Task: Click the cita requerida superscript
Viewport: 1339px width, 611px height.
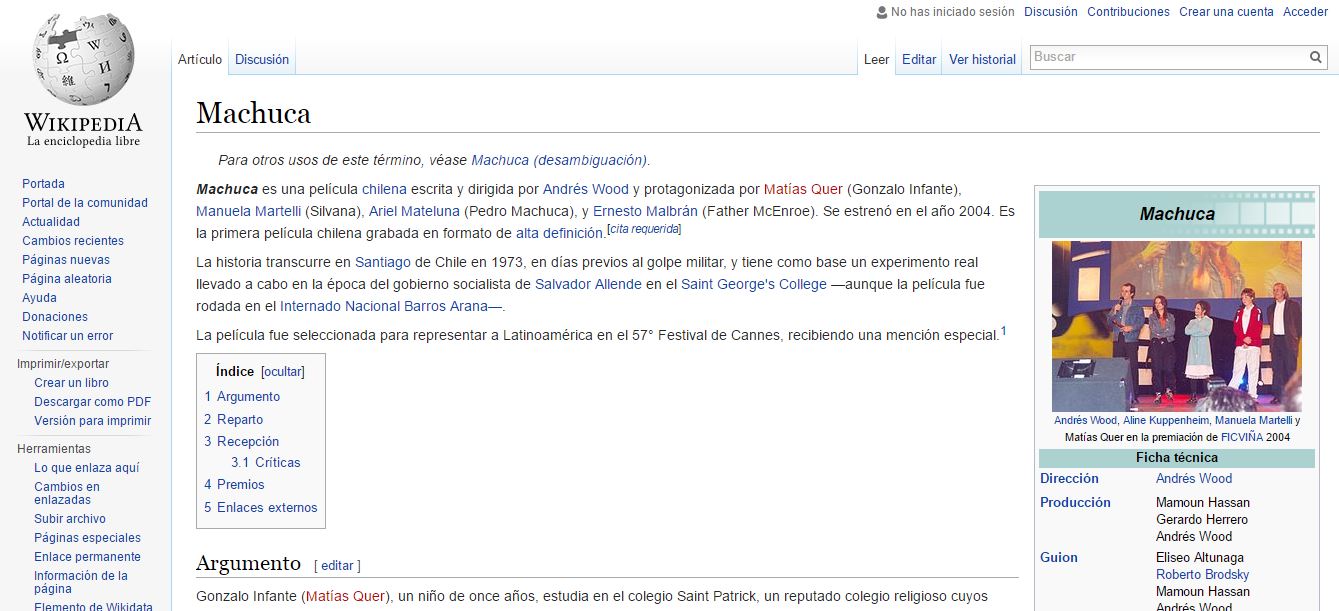Action: 645,229
